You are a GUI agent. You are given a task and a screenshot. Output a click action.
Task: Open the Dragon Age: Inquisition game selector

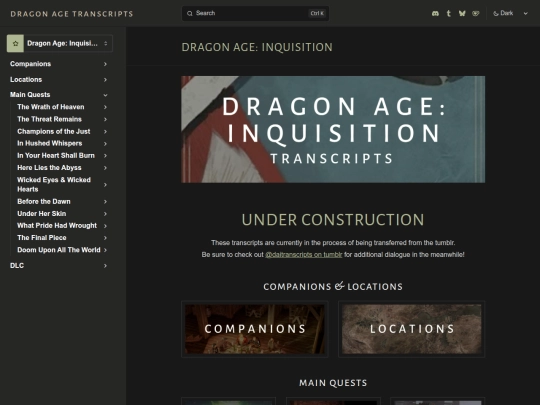pyautogui.click(x=60, y=43)
